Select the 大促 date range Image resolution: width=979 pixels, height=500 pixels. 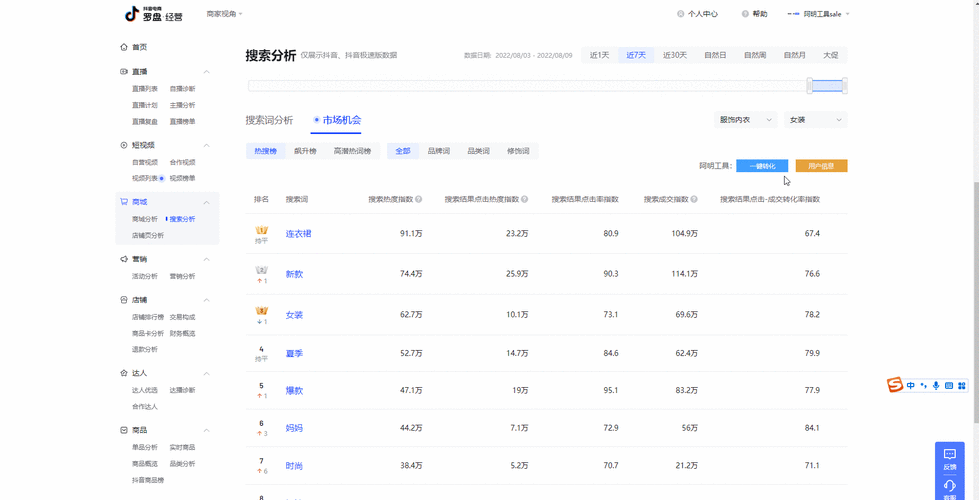(830, 55)
